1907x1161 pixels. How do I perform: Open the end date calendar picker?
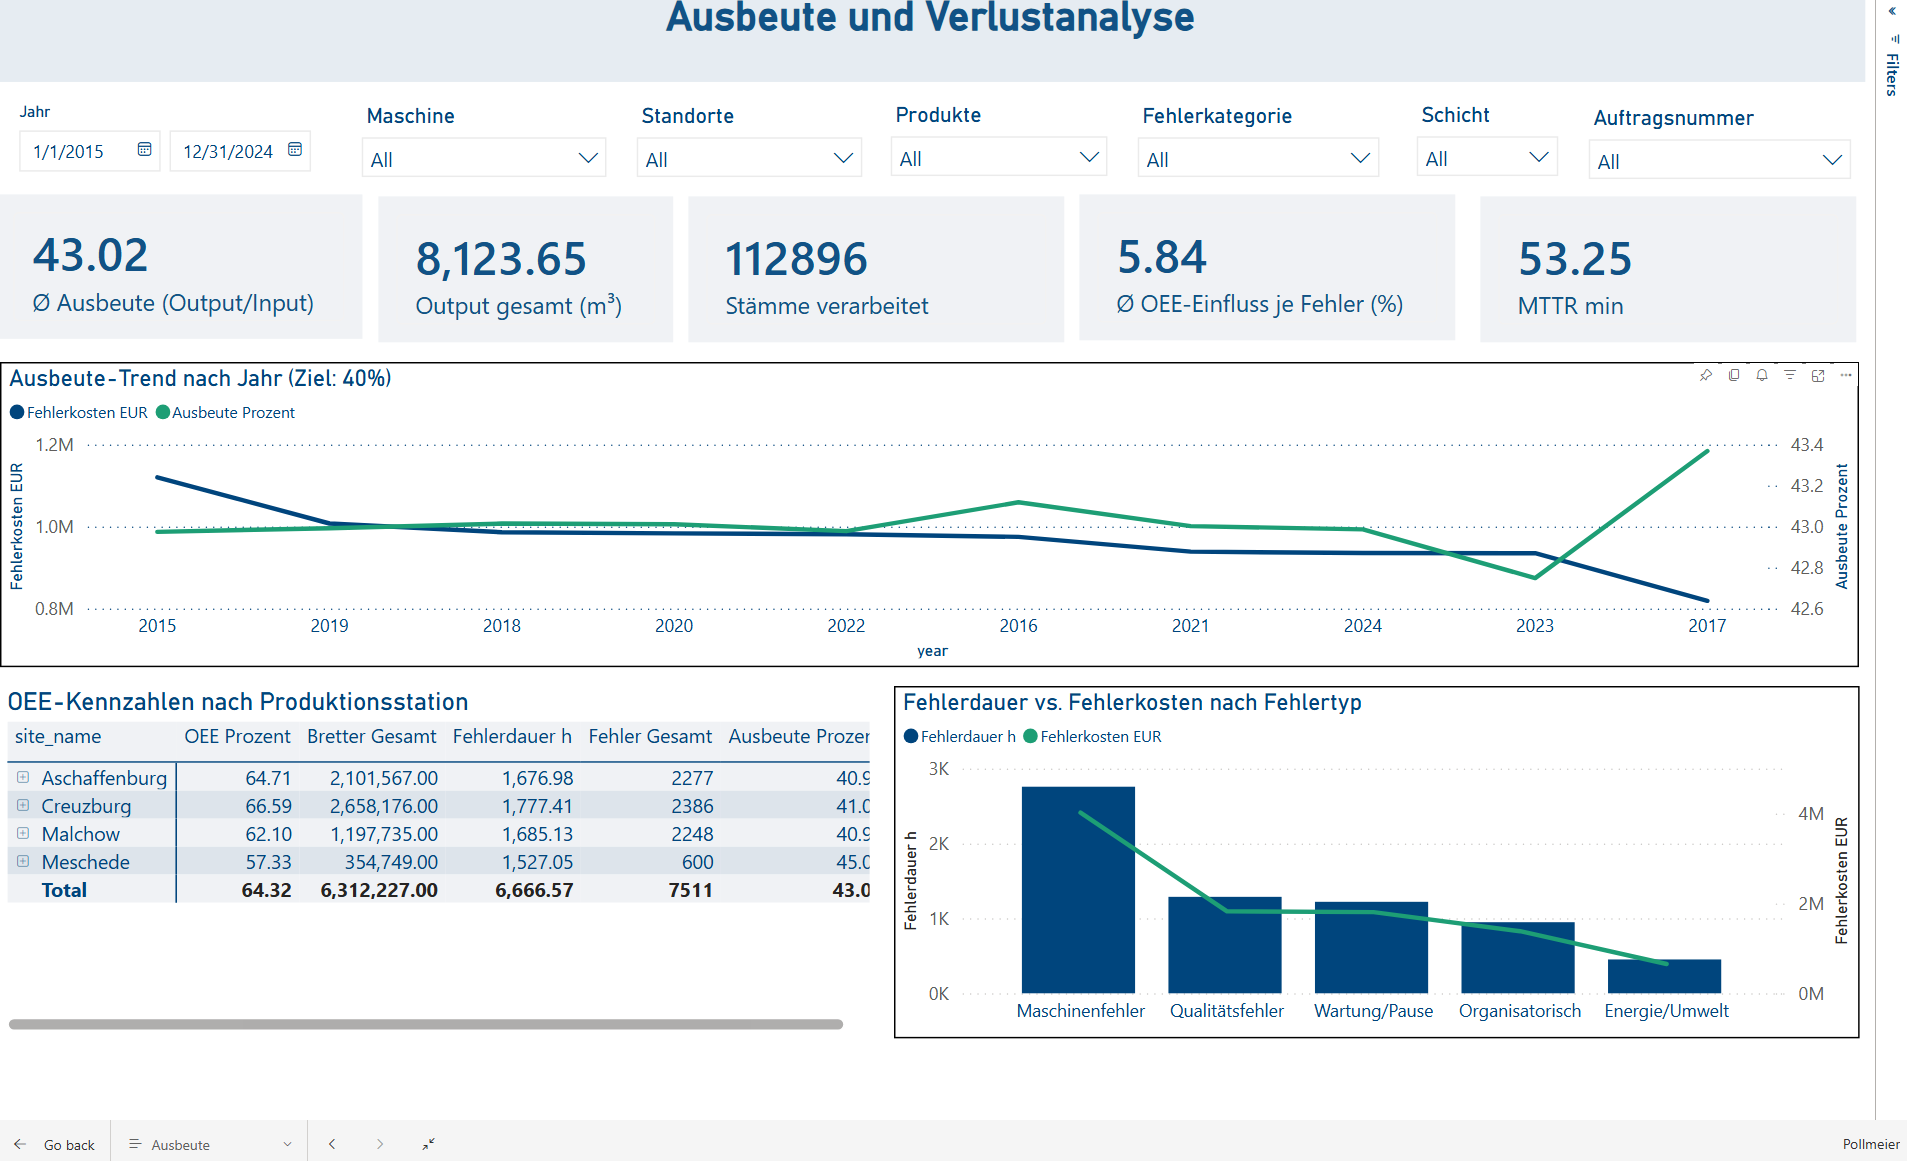coord(295,150)
